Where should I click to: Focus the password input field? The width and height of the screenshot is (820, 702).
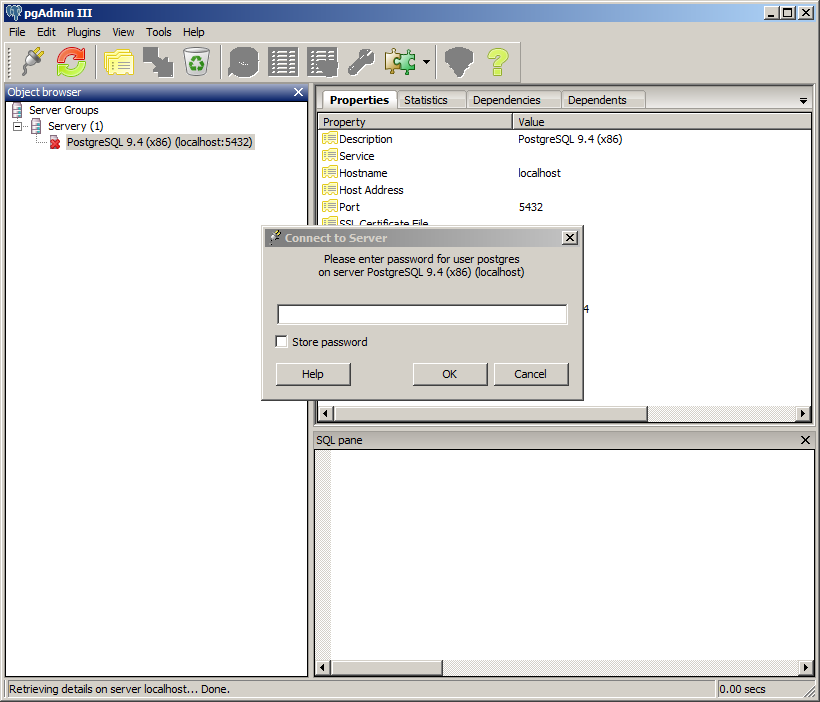[x=421, y=314]
